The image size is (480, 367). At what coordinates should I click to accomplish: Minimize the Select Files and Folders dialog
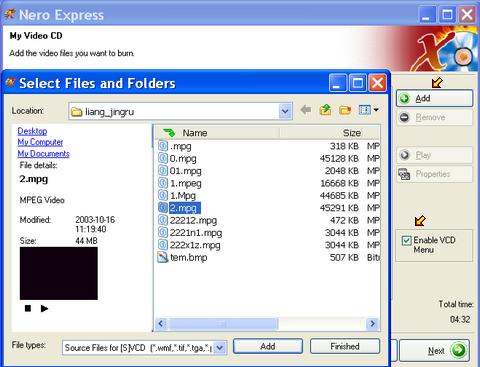337,83
